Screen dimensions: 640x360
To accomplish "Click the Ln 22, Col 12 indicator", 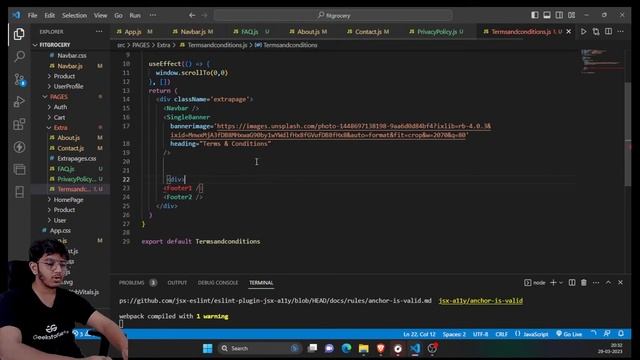I will (x=419, y=334).
